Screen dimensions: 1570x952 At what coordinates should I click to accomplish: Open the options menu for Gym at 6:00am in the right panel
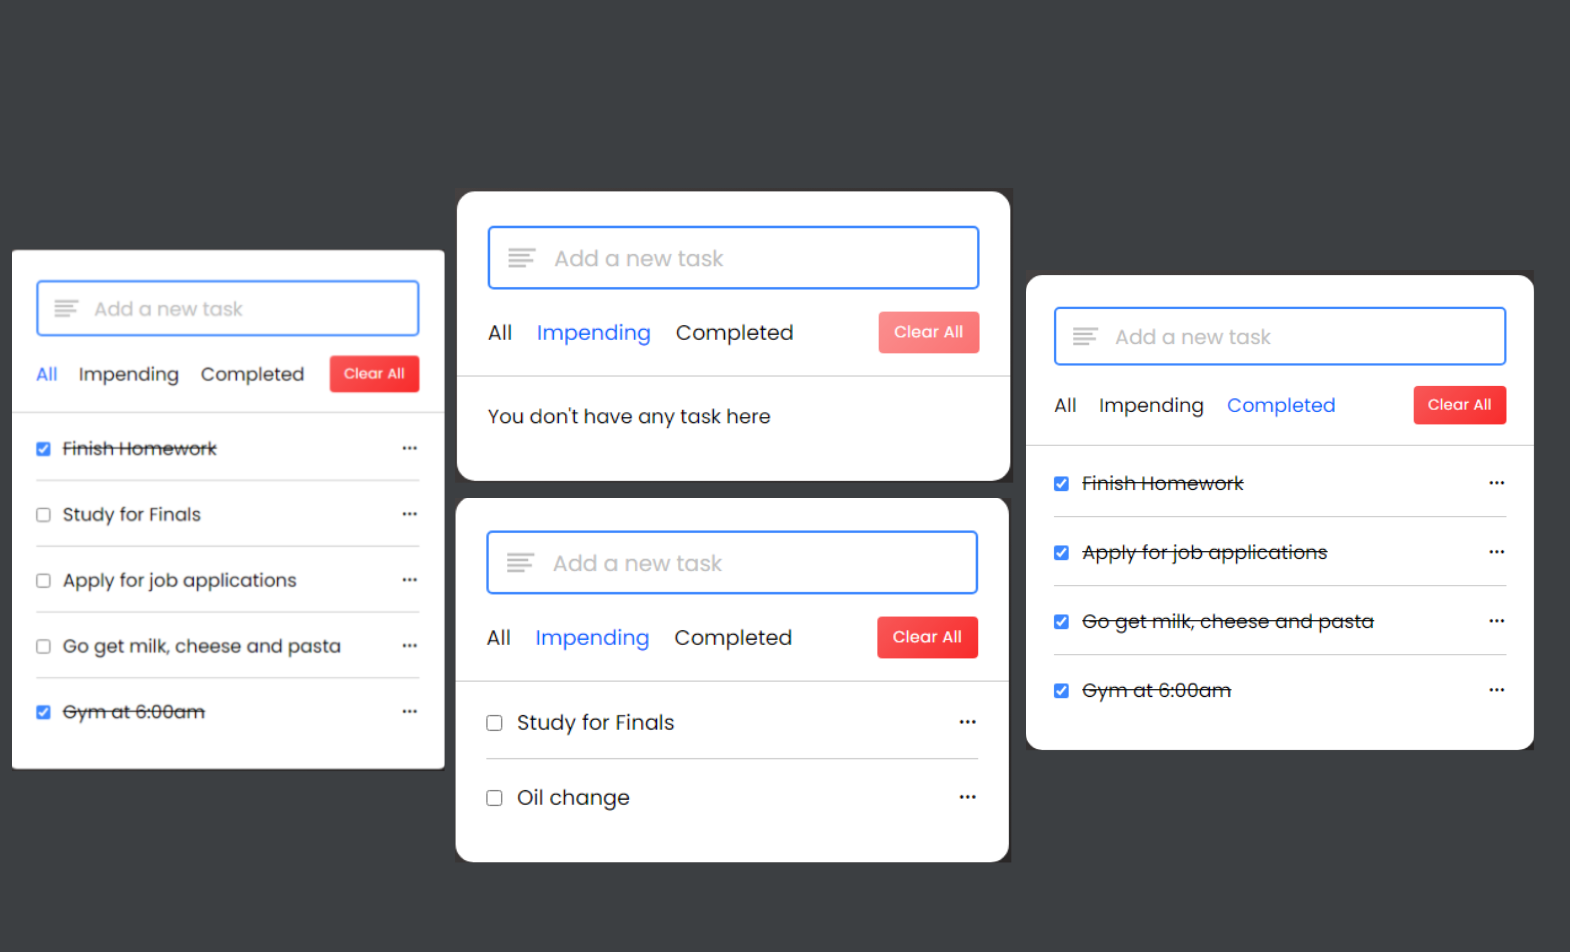click(1496, 690)
